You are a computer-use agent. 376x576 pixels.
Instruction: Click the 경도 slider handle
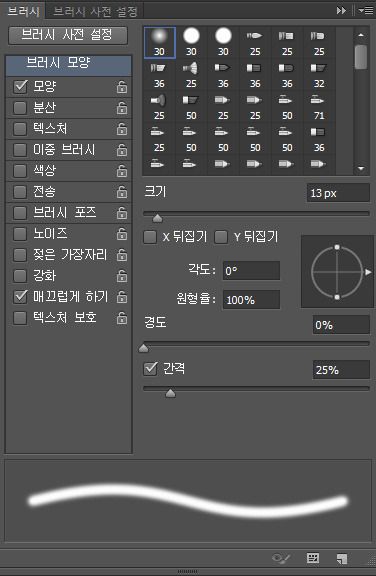(144, 348)
